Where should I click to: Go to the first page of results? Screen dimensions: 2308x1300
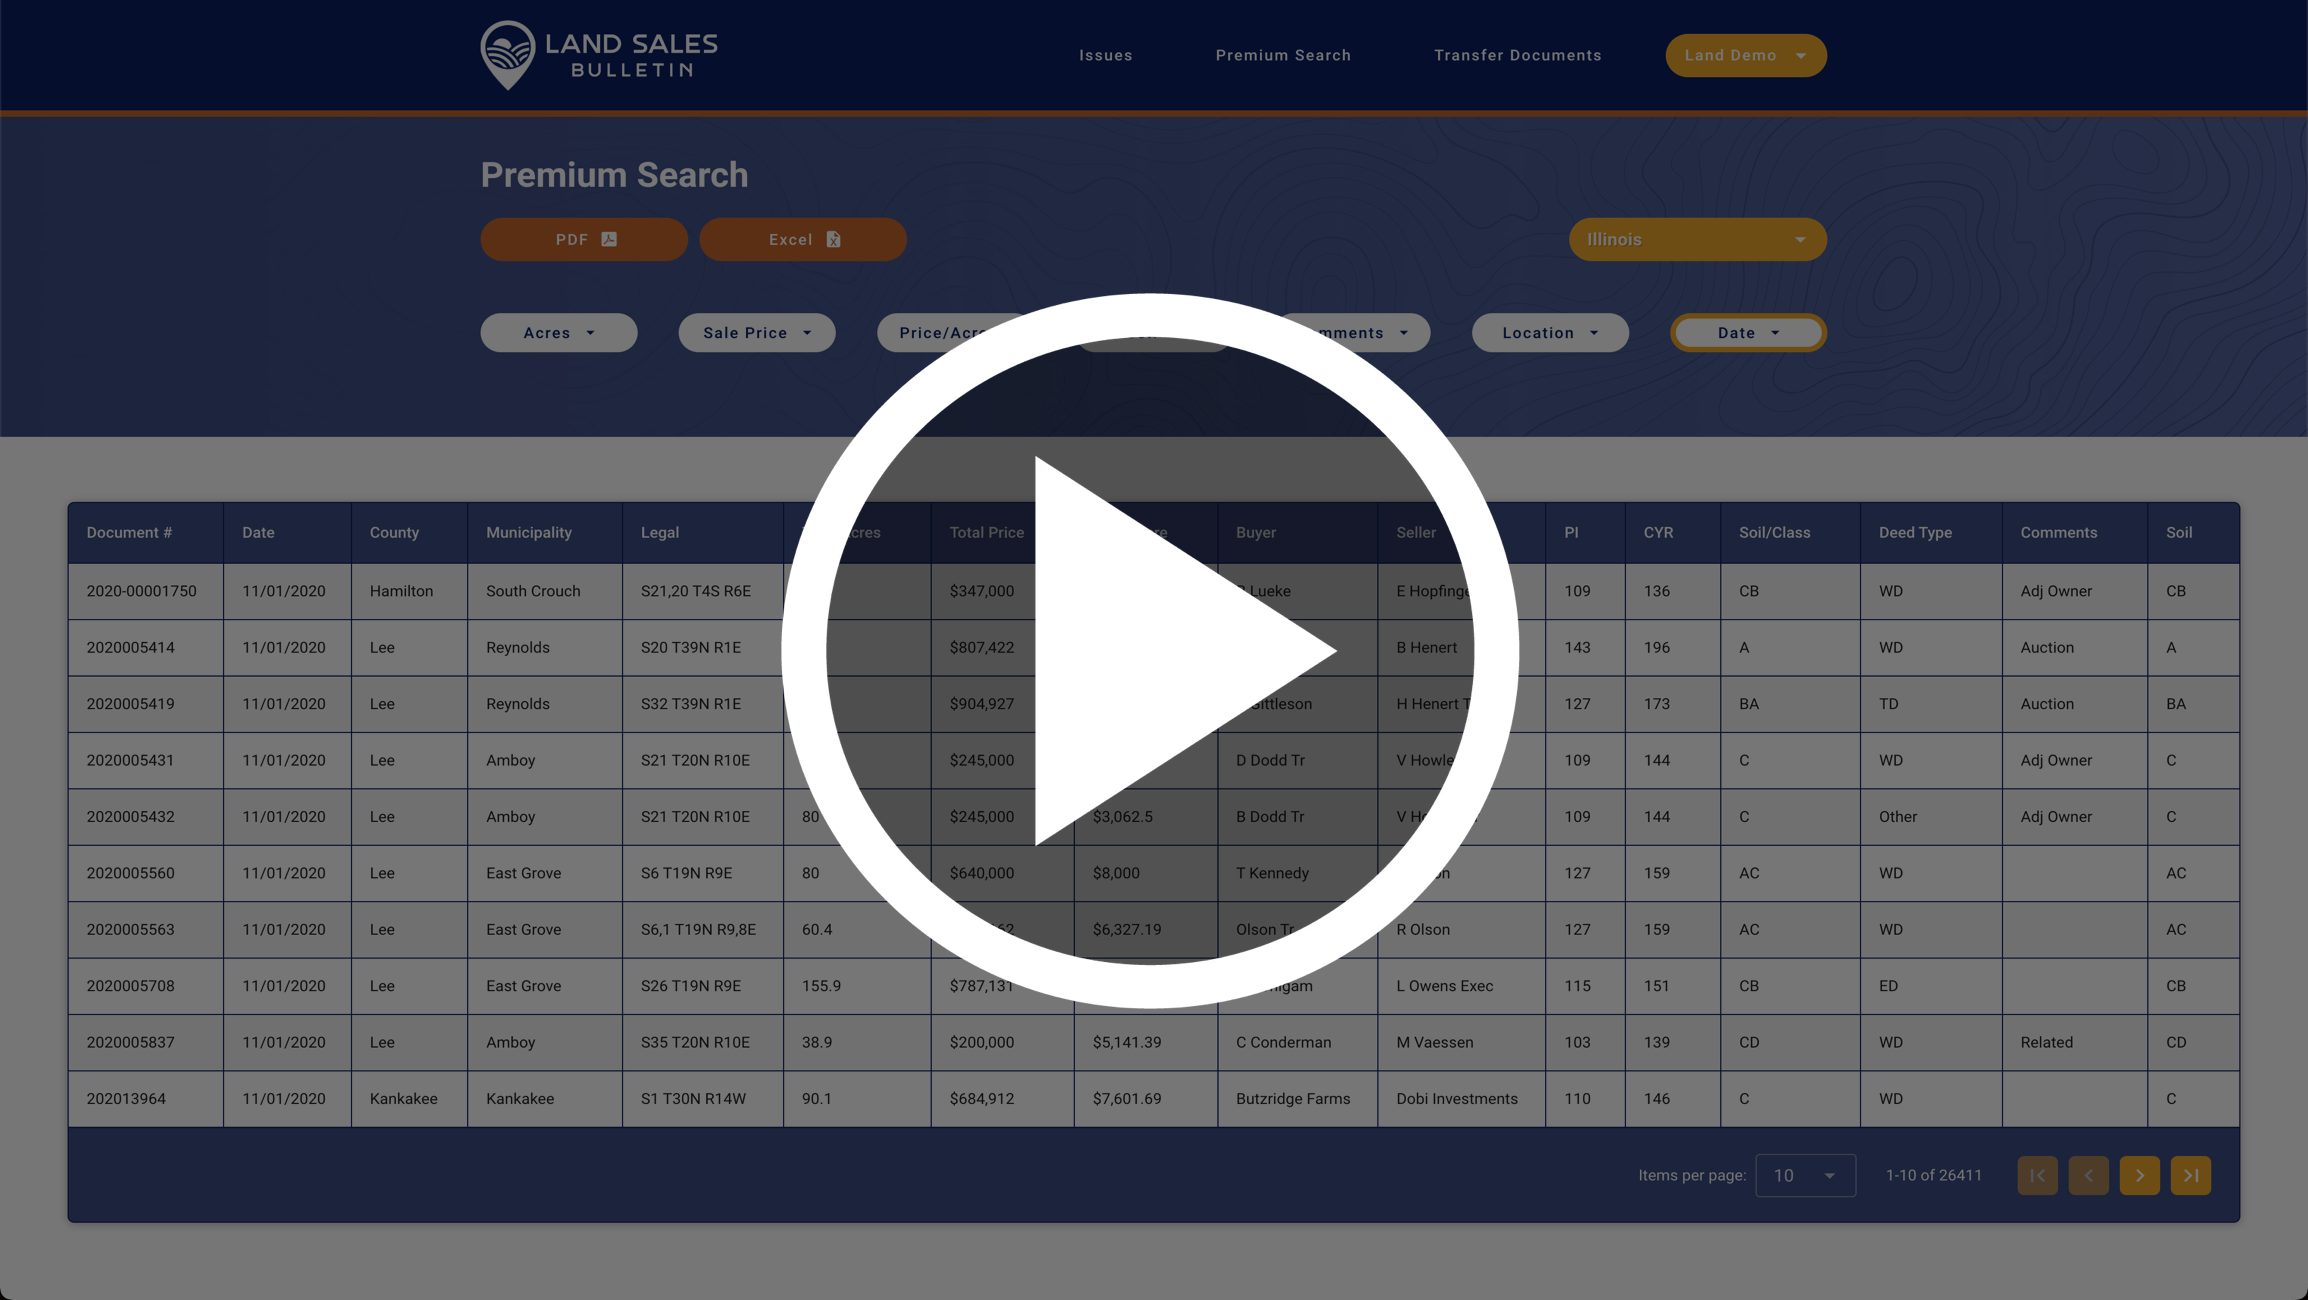(2037, 1175)
